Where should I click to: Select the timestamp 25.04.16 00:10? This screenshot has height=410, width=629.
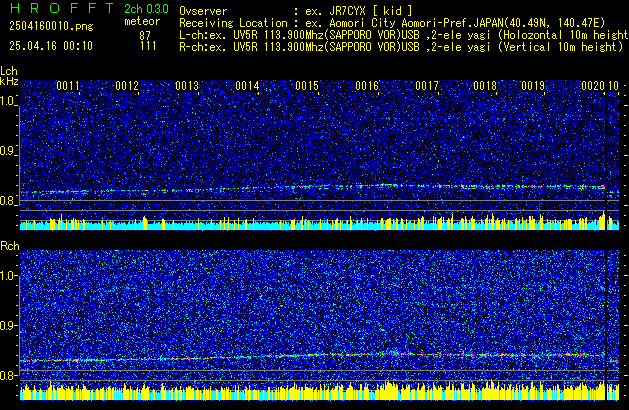(51, 46)
